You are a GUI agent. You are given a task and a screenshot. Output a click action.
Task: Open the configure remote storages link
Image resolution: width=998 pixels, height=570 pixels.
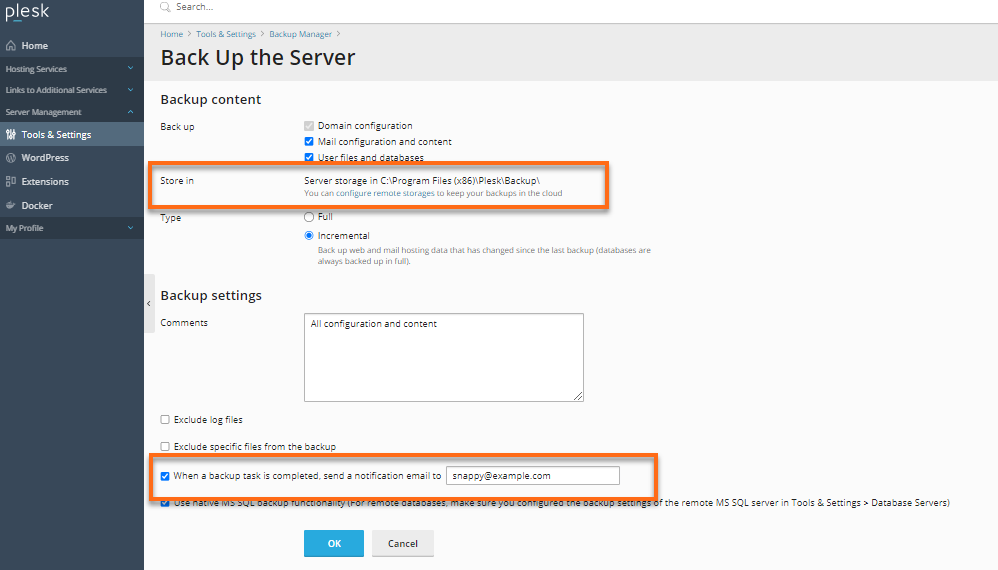point(385,193)
